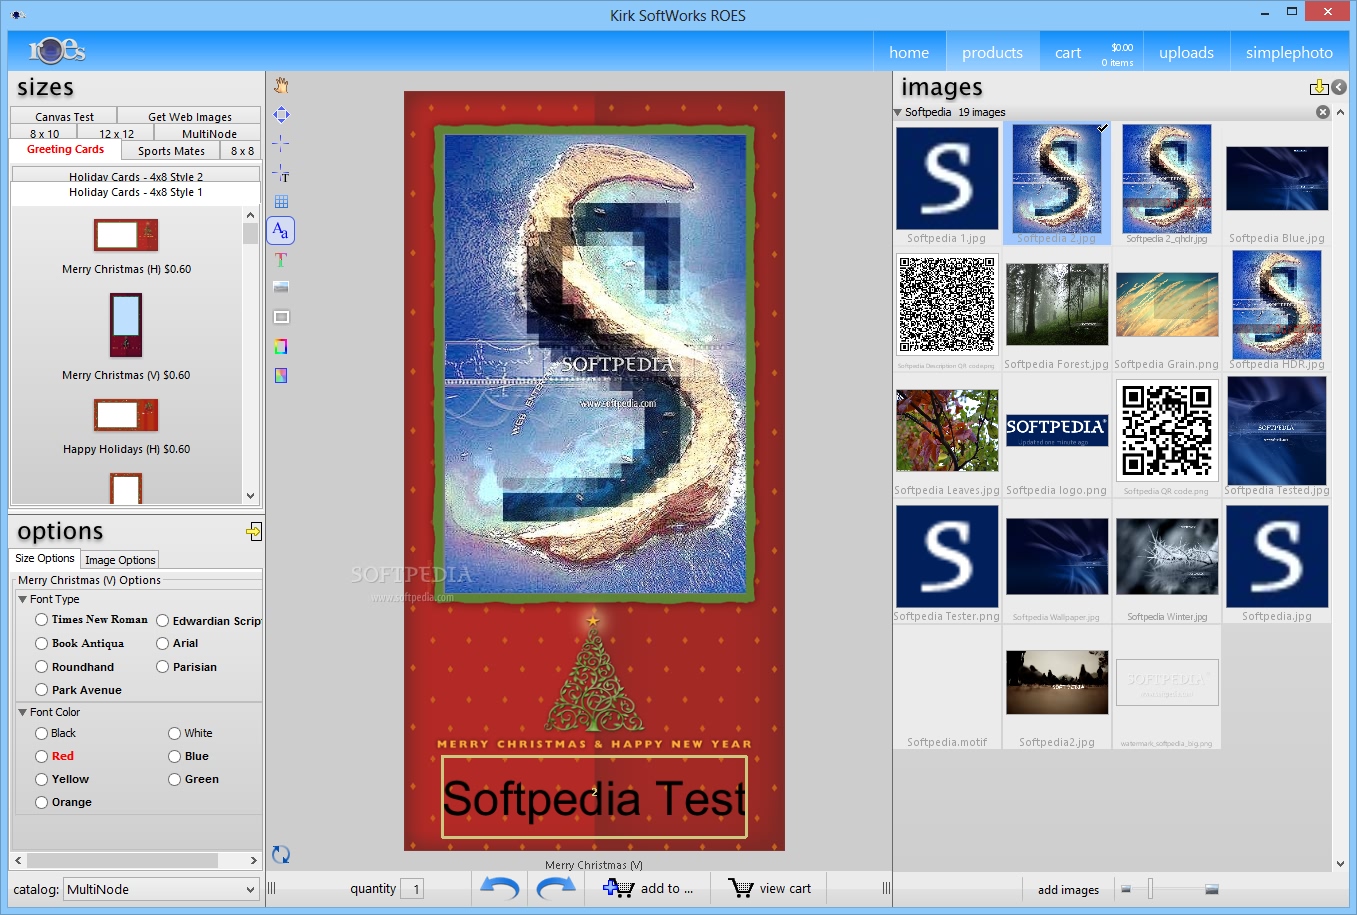
Task: Click the quantity input field
Action: click(412, 888)
